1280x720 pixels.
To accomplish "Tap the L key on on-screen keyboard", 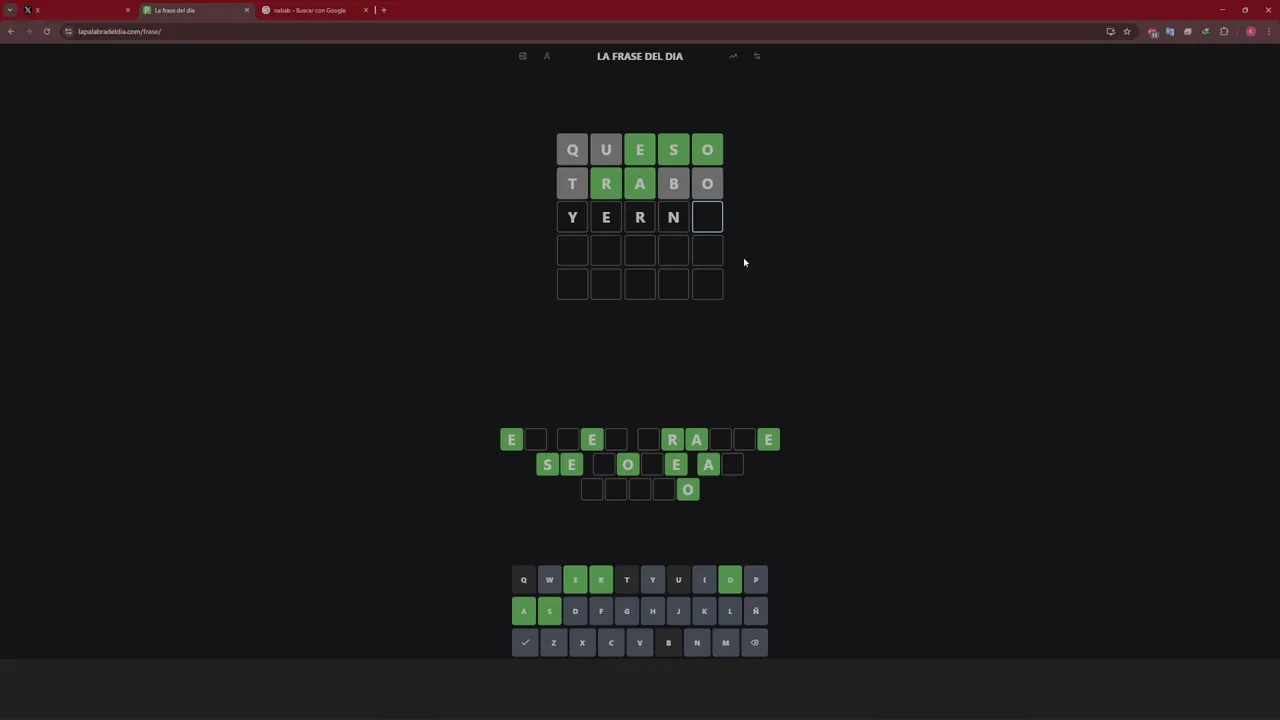I will click(x=730, y=611).
